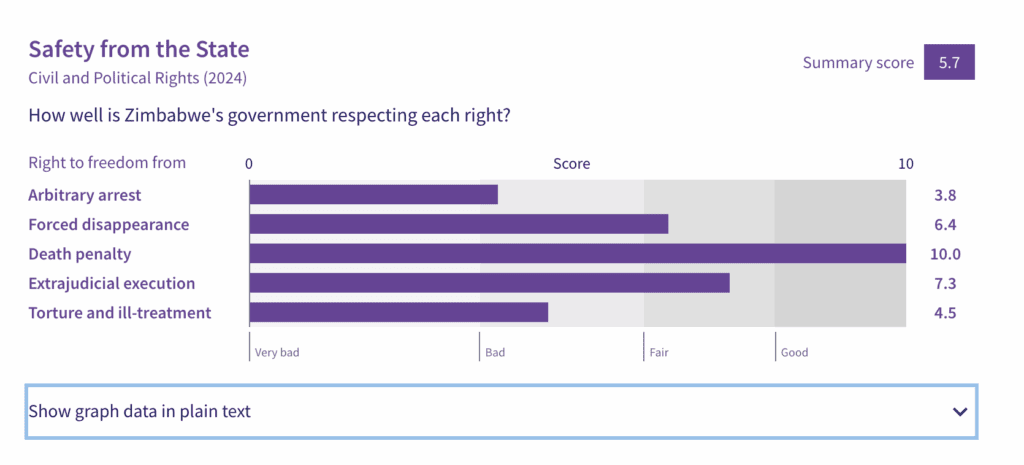Click 'Civil and Political Rights (2024)' subtitle
This screenshot has height=465, width=1024.
137,77
